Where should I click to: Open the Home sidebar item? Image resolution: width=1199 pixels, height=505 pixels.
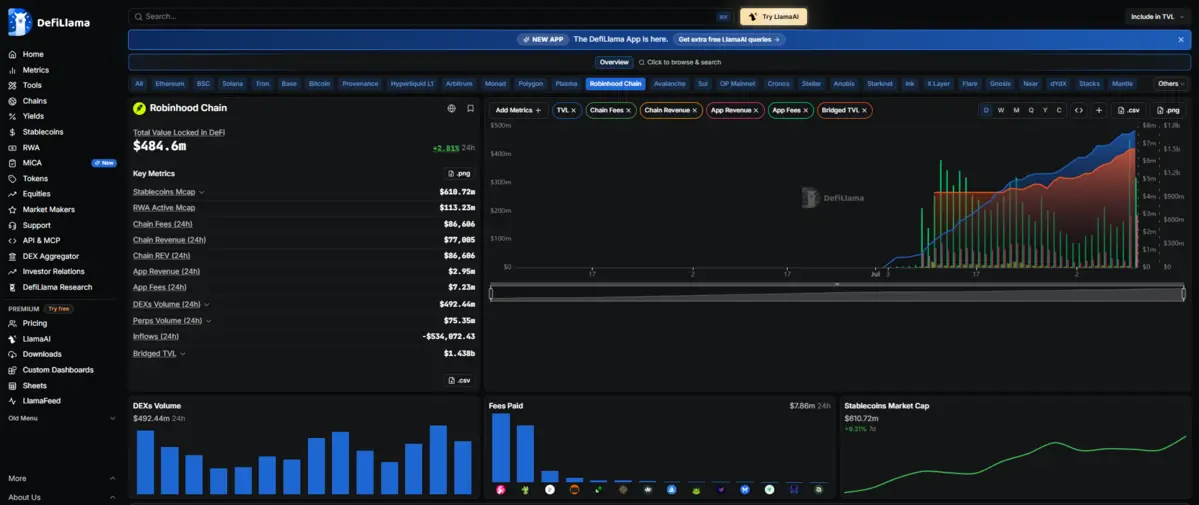pyautogui.click(x=26, y=54)
